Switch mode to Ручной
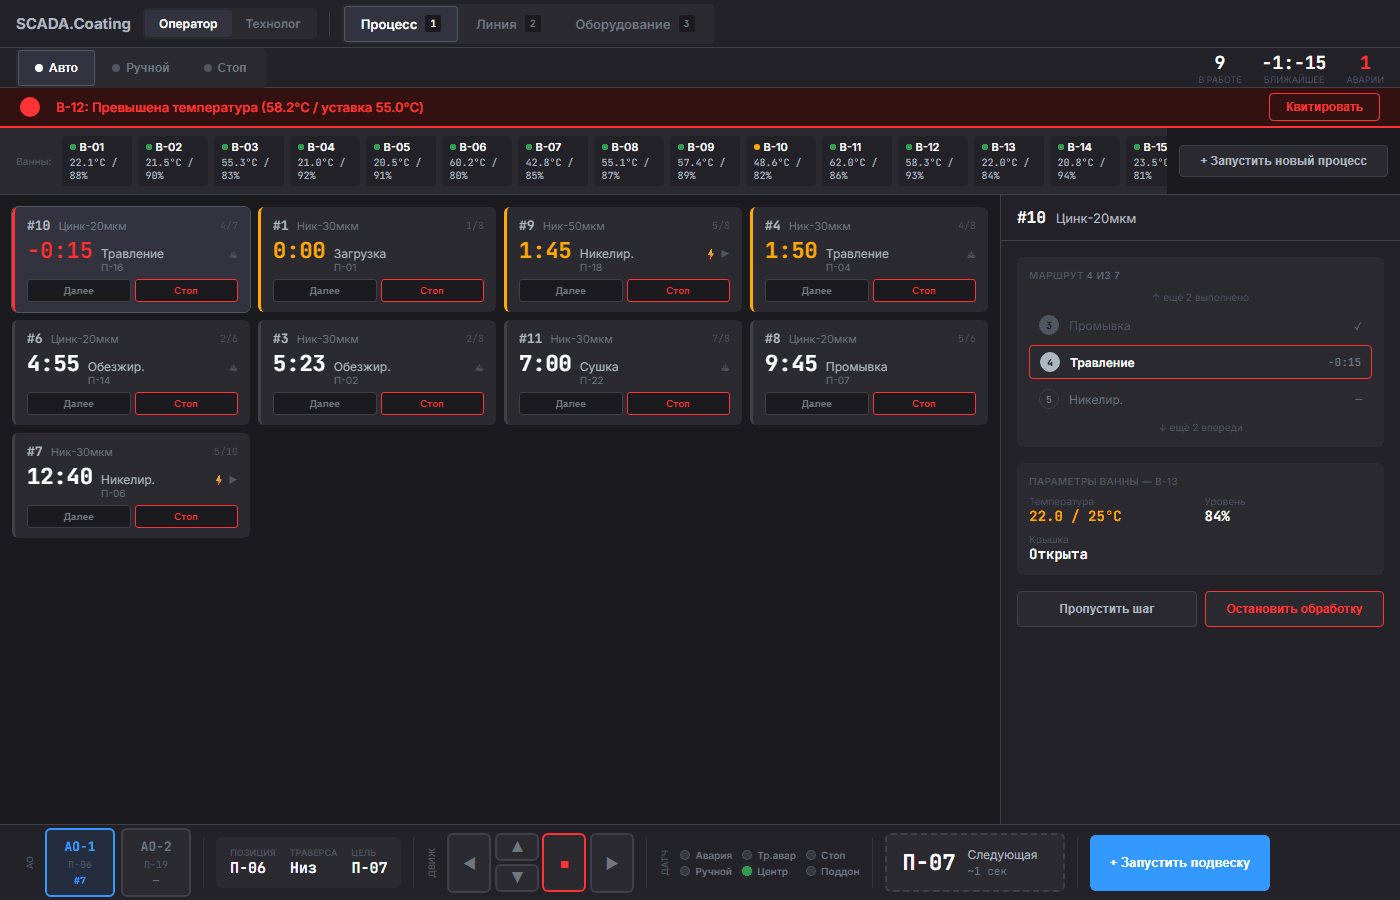Viewport: 1400px width, 900px height. (x=140, y=67)
